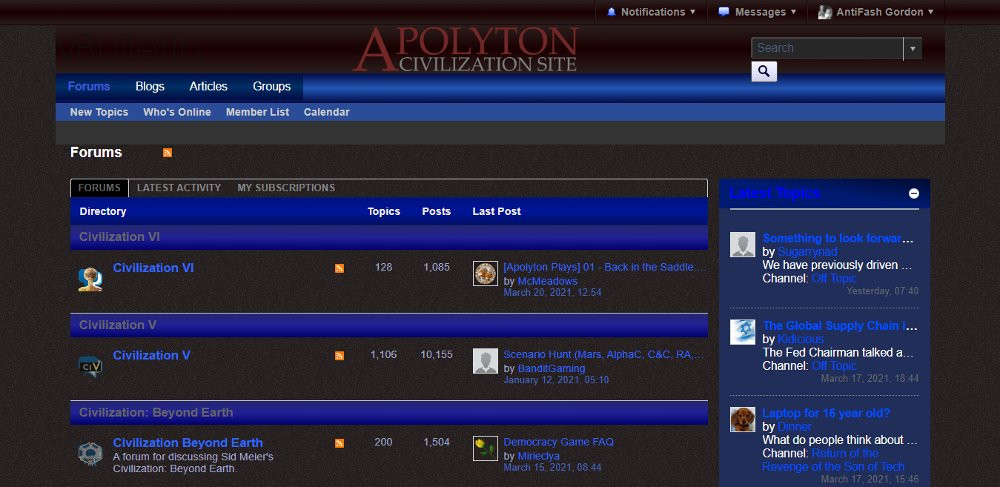Viewport: 1000px width, 487px height.
Task: Open Apolyton Plays 01 Back in the Saddle post
Action: (605, 267)
